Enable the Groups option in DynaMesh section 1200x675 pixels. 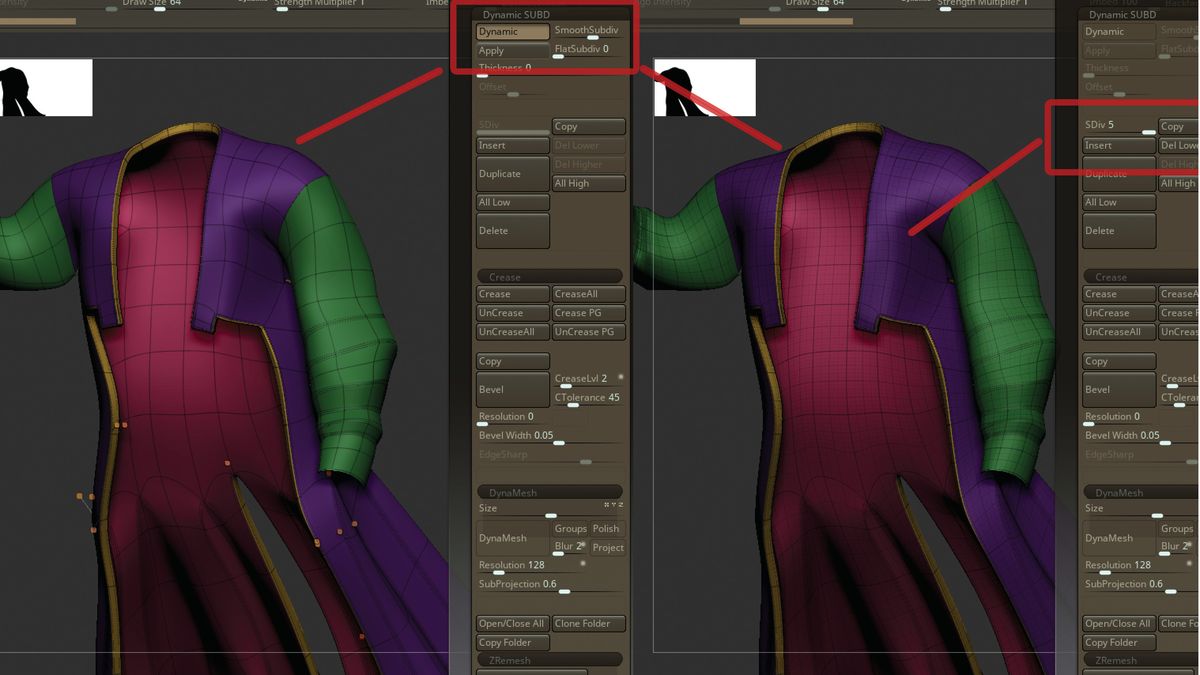[x=571, y=528]
